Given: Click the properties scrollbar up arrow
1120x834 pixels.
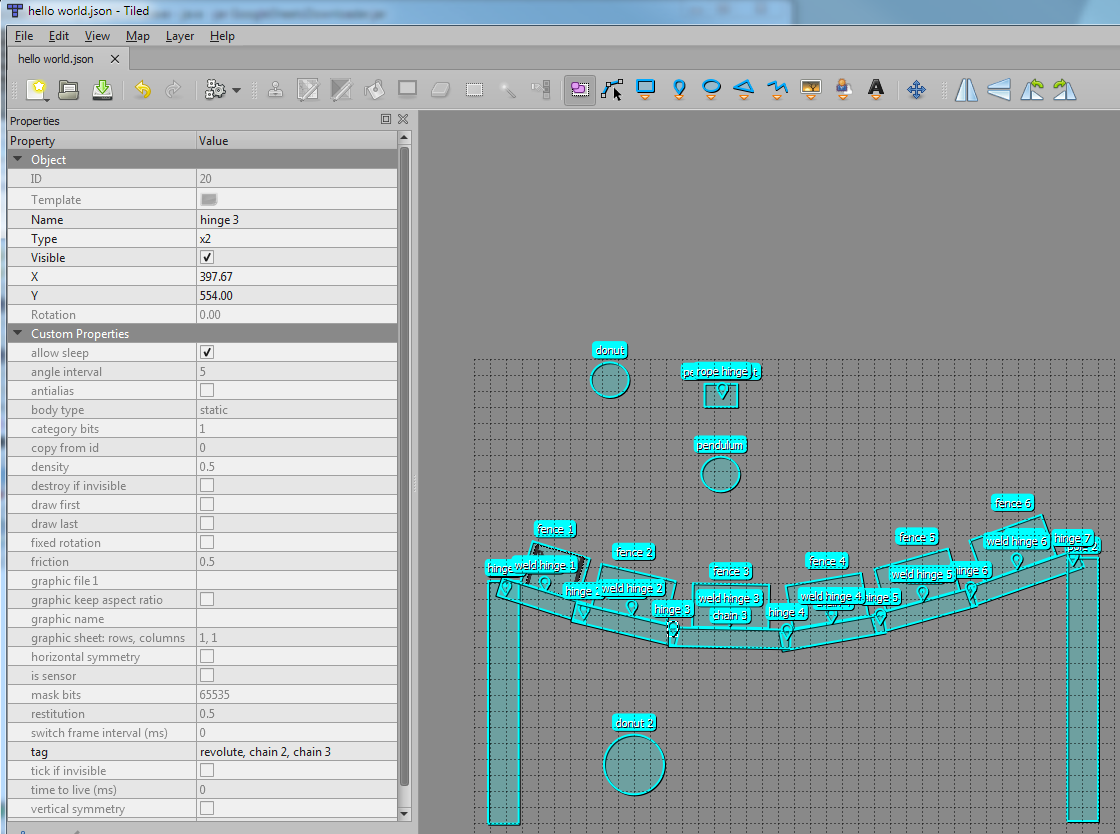Looking at the screenshot, I should tap(404, 137).
